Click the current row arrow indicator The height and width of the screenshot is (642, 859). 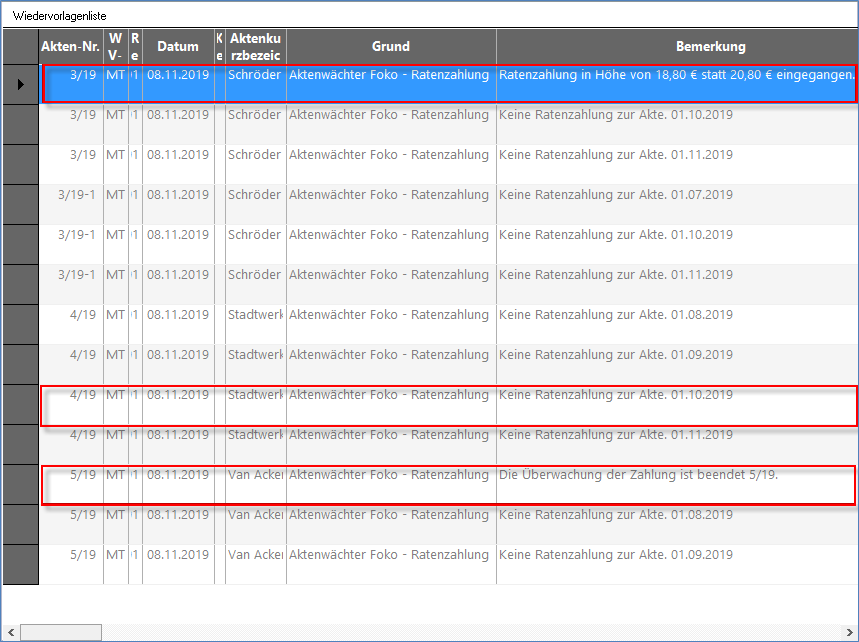[20, 85]
